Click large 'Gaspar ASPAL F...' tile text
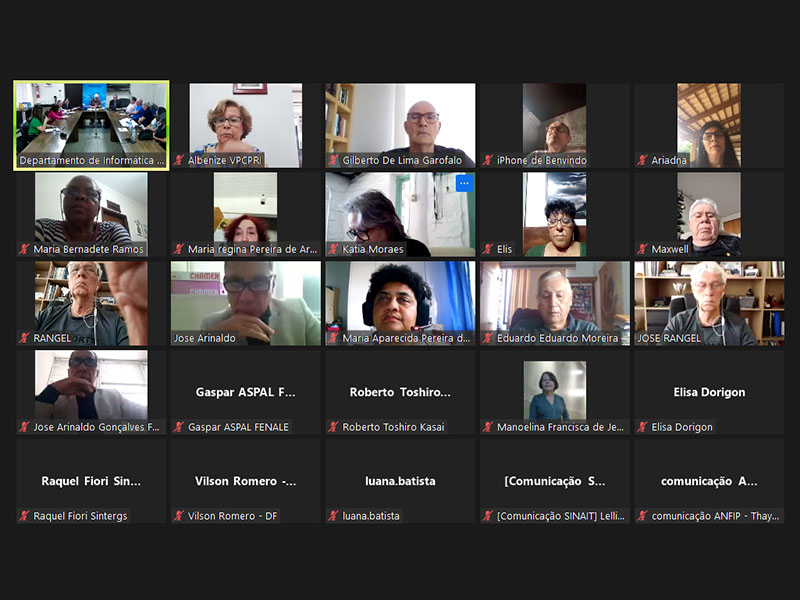Viewport: 800px width, 600px height. tap(245, 392)
